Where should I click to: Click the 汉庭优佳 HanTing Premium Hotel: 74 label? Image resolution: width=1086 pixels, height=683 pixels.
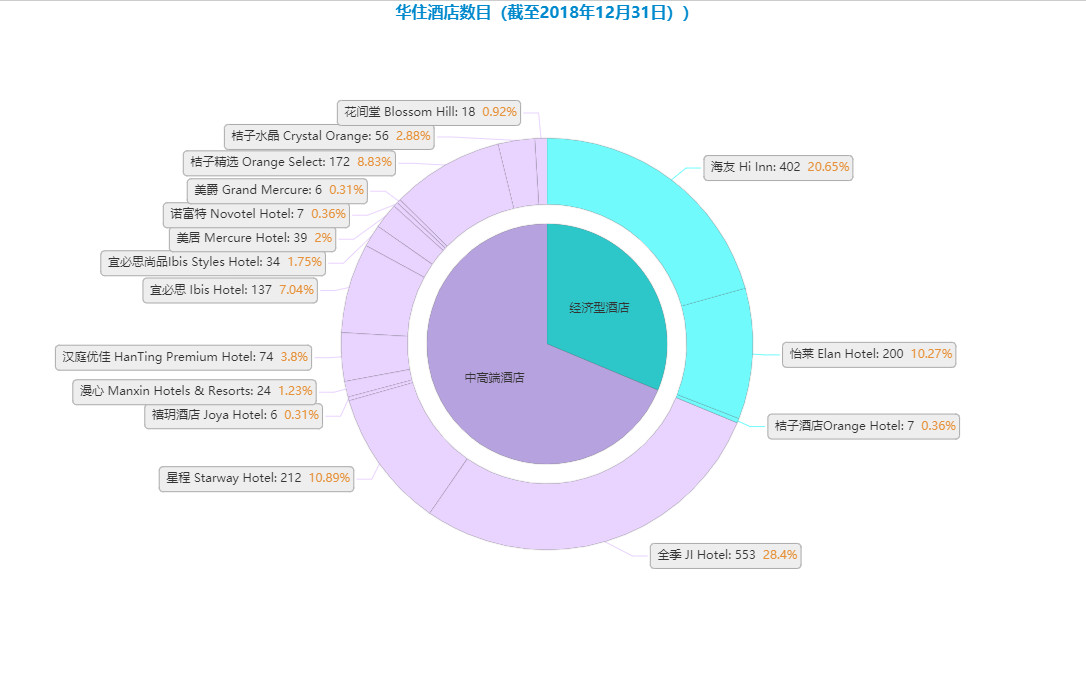click(x=183, y=357)
